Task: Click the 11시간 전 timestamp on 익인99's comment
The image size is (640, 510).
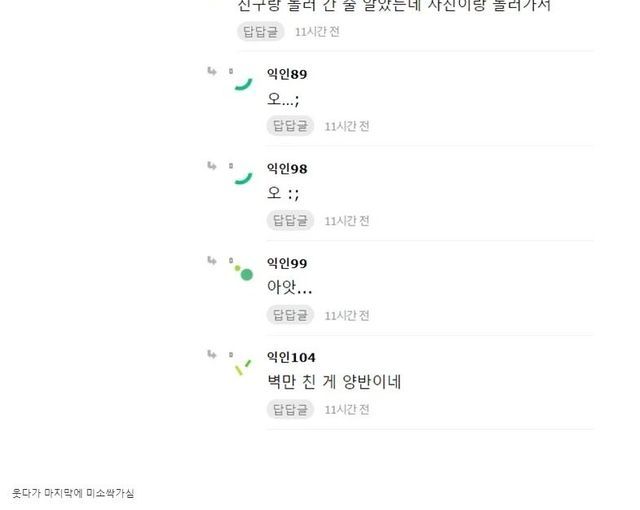Action: tap(347, 316)
